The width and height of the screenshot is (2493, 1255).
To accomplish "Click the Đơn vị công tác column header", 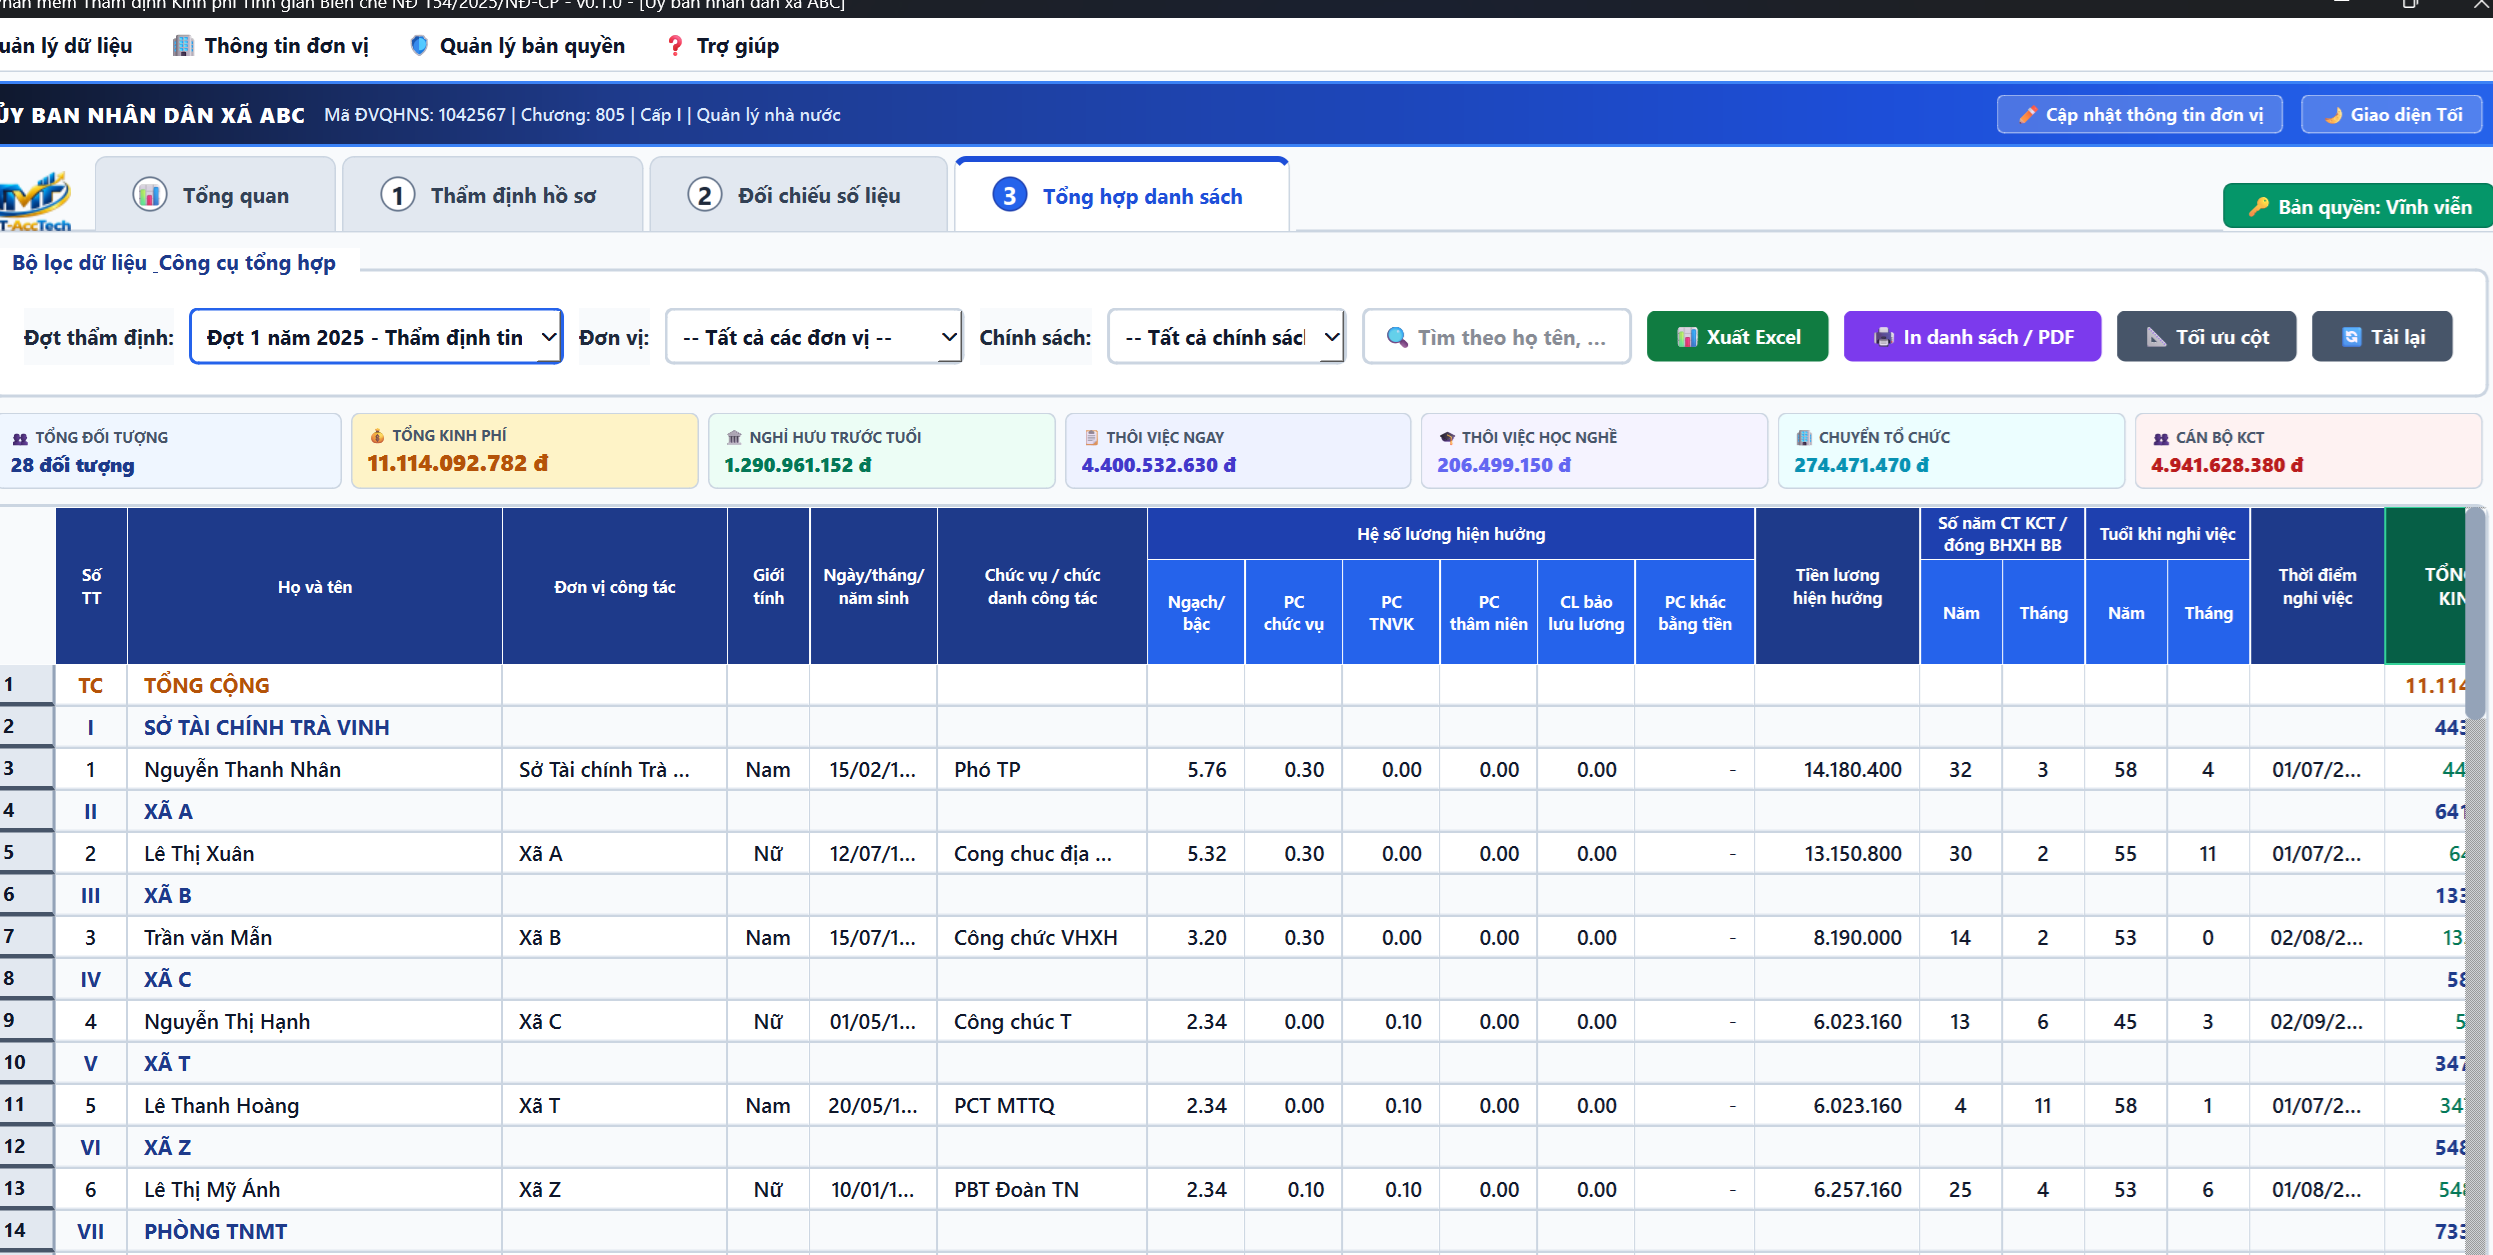I will 615,587.
